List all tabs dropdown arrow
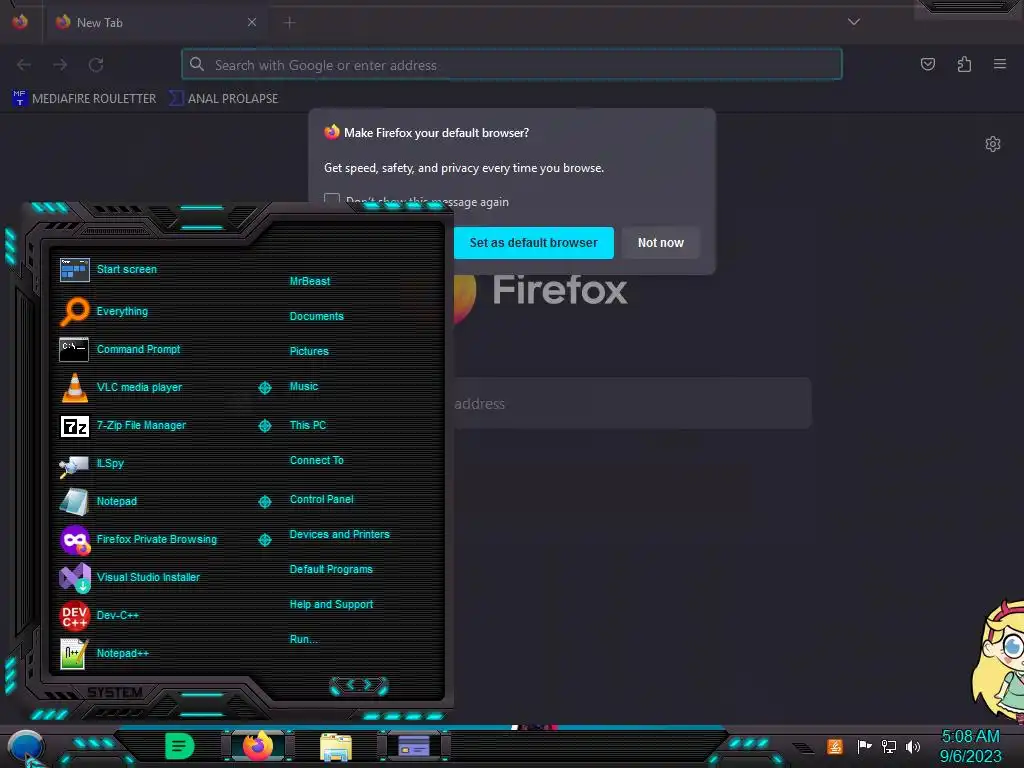Screen dimensions: 1024x768 point(854,22)
